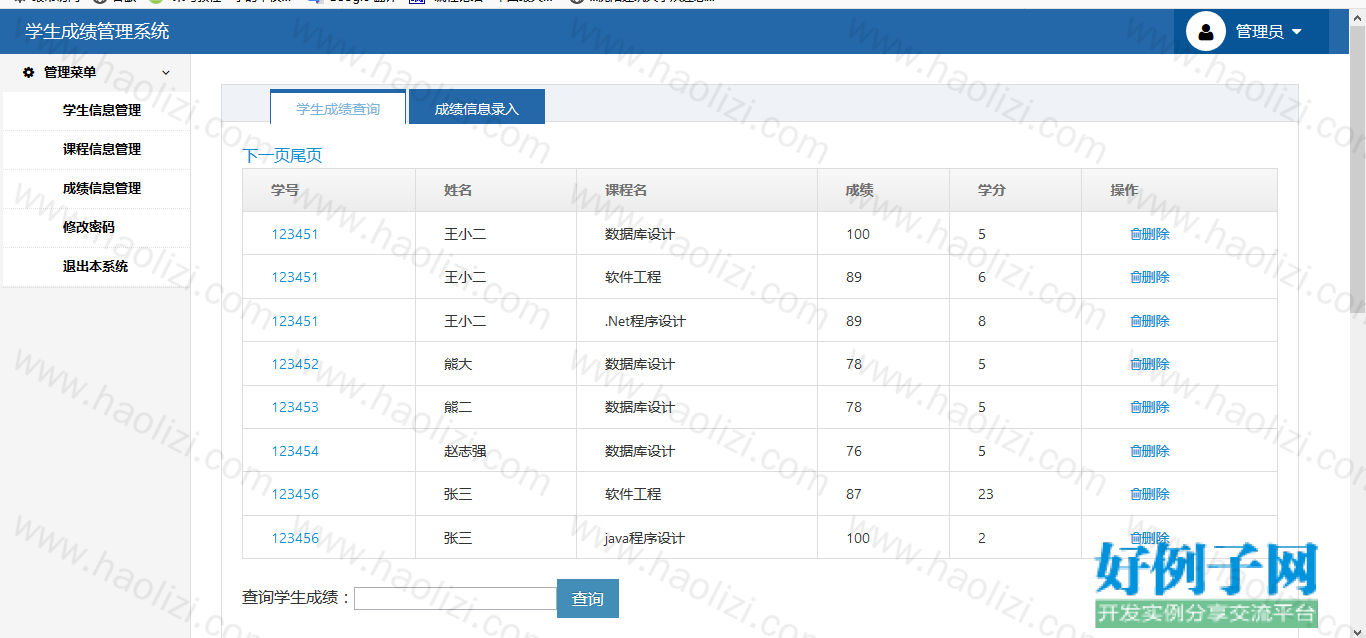Click the 学生成绩管理系统 title

point(97,32)
